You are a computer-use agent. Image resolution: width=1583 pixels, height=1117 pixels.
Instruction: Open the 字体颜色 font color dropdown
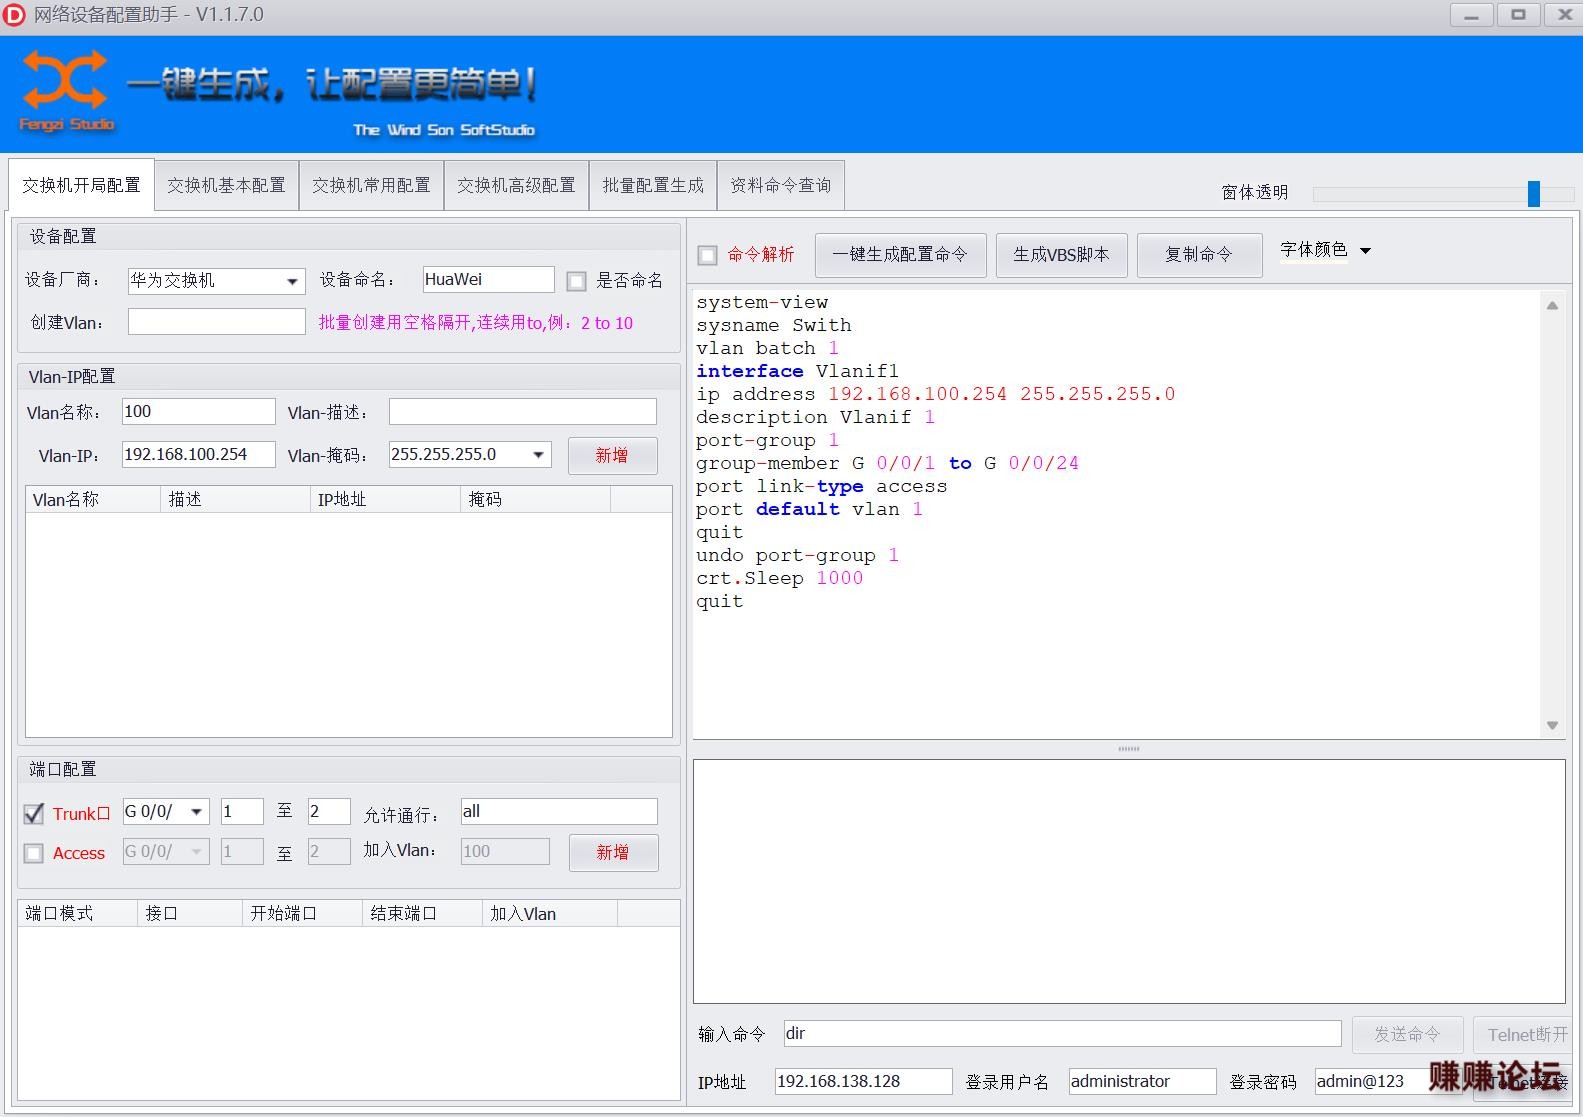pyautogui.click(x=1365, y=250)
